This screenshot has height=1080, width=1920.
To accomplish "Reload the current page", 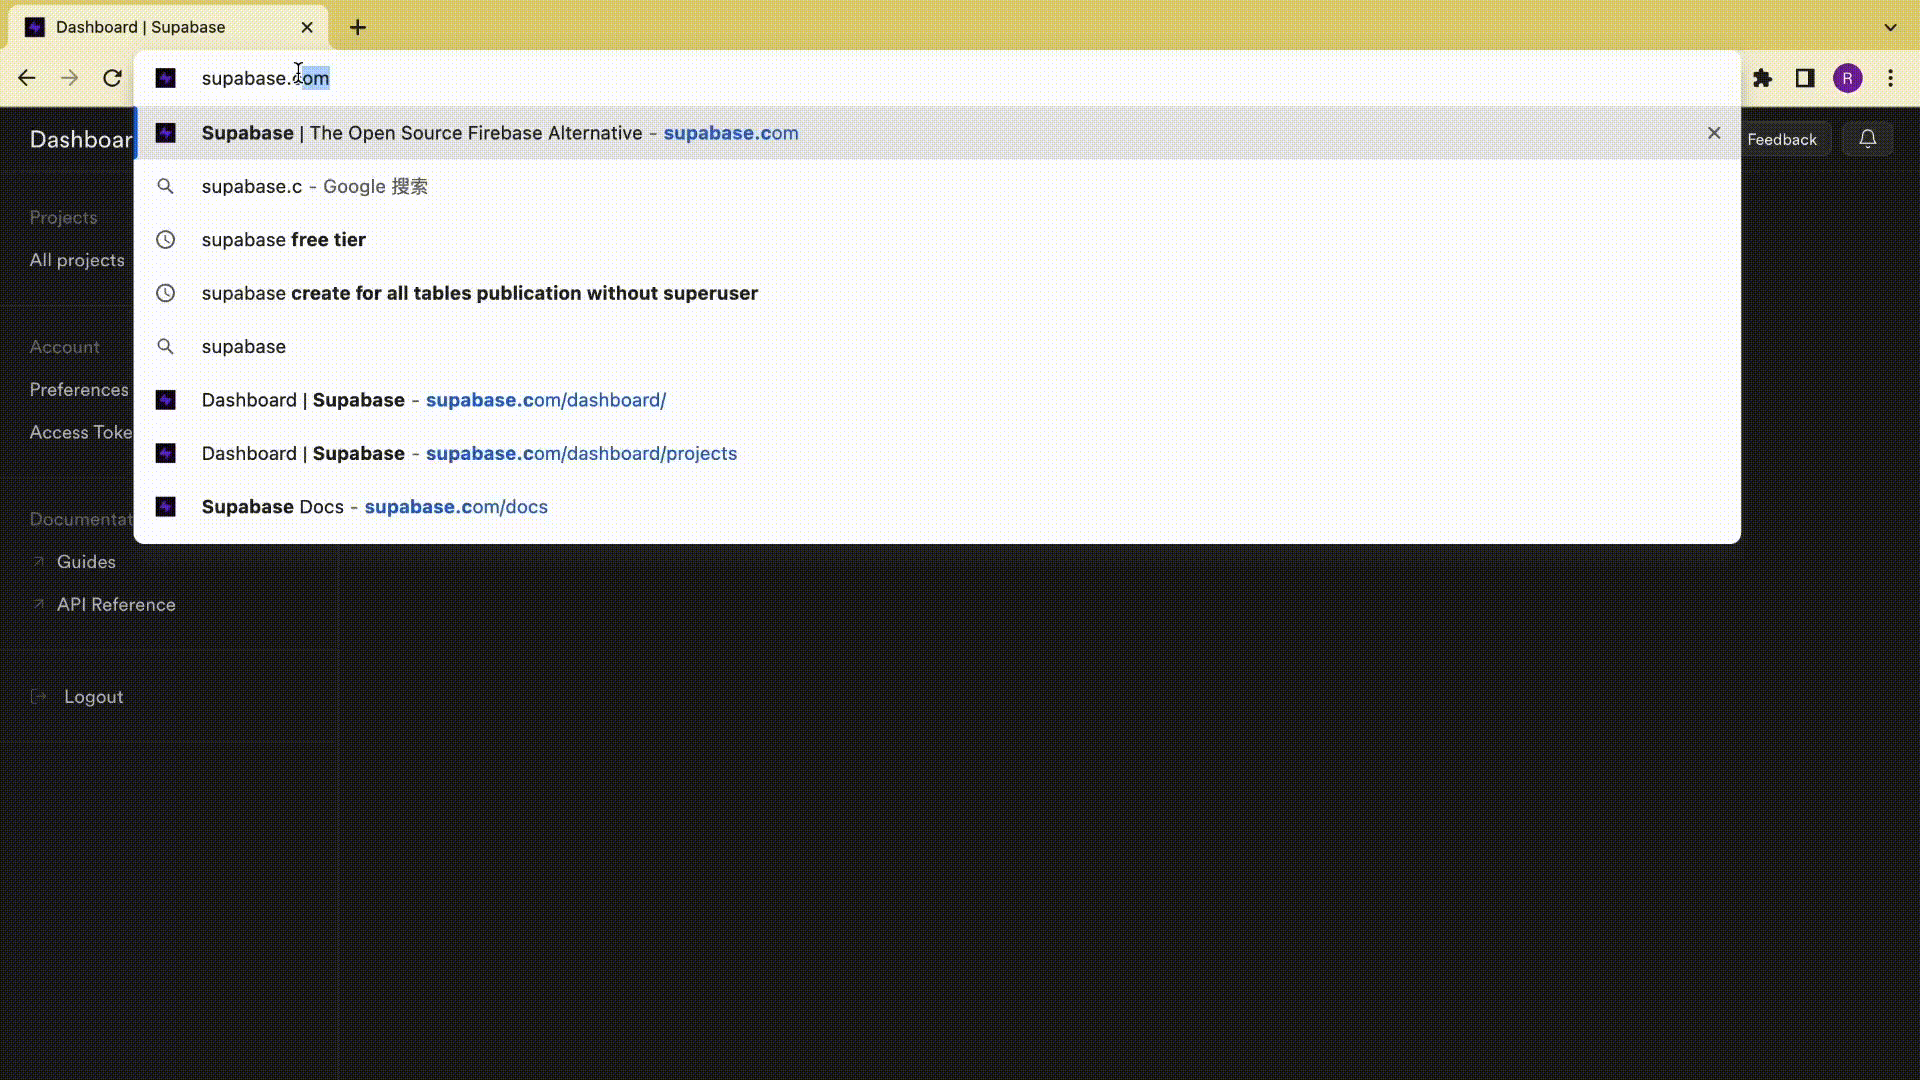I will pos(112,78).
